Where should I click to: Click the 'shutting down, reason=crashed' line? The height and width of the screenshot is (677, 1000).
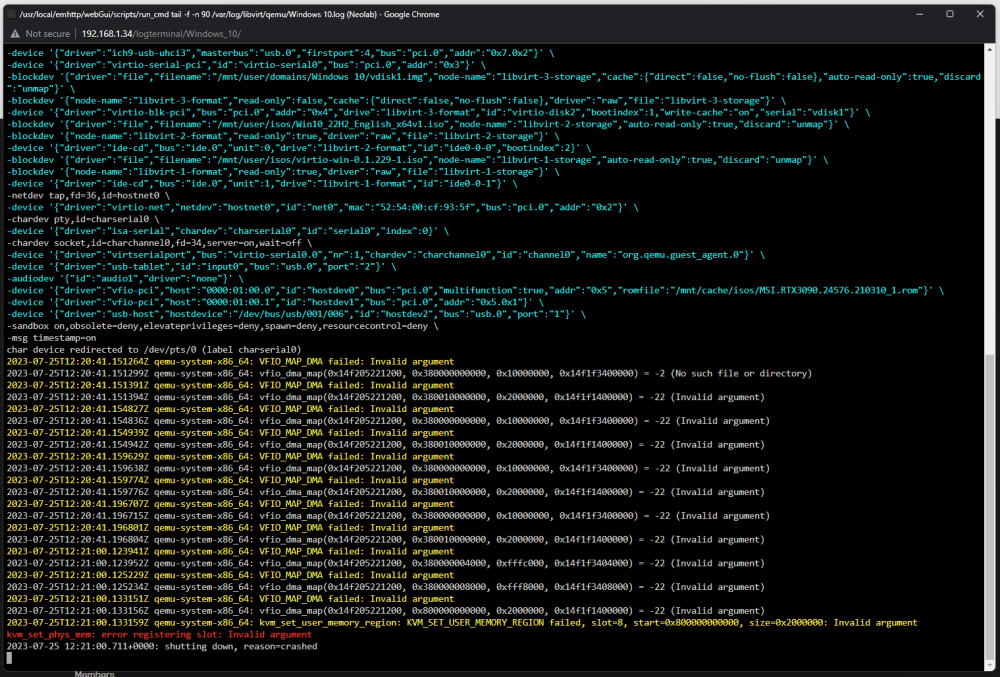(x=162, y=646)
